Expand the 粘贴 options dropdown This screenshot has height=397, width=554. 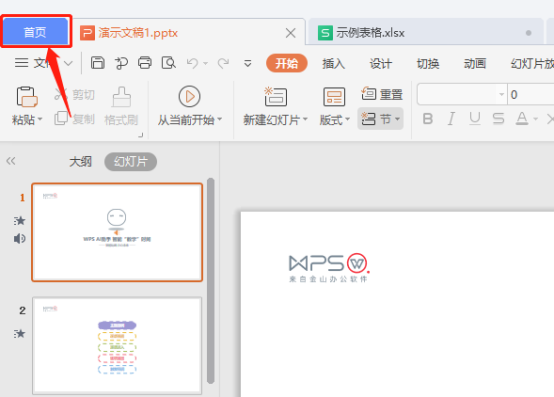[40, 119]
